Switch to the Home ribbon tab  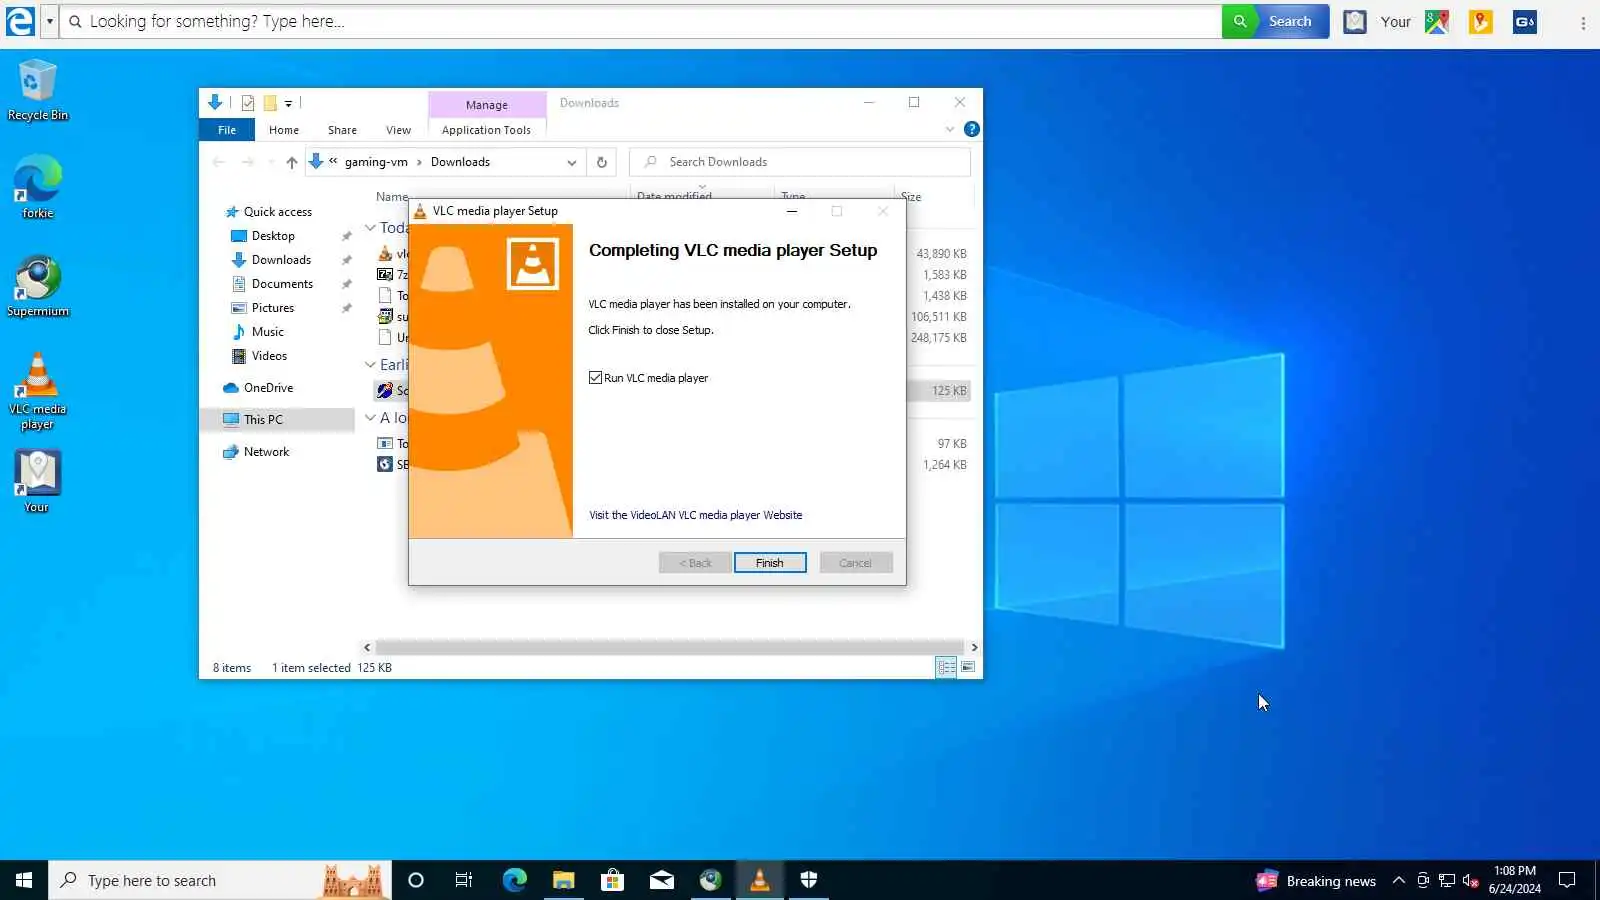284,130
